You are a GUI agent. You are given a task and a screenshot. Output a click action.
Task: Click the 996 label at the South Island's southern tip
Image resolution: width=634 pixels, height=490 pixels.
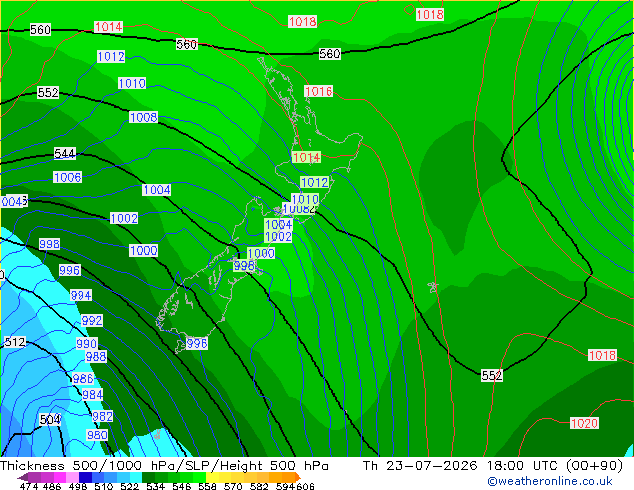(197, 344)
